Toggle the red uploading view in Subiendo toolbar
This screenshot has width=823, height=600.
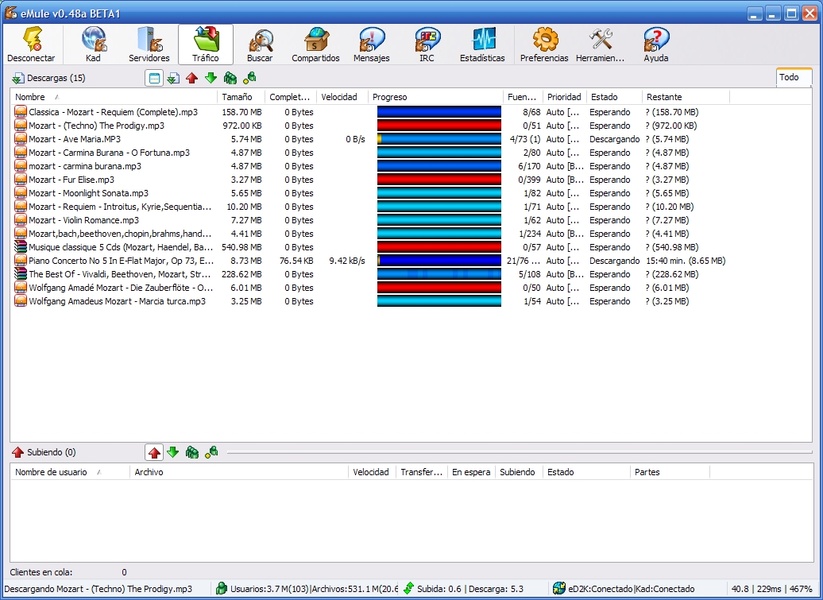[154, 453]
